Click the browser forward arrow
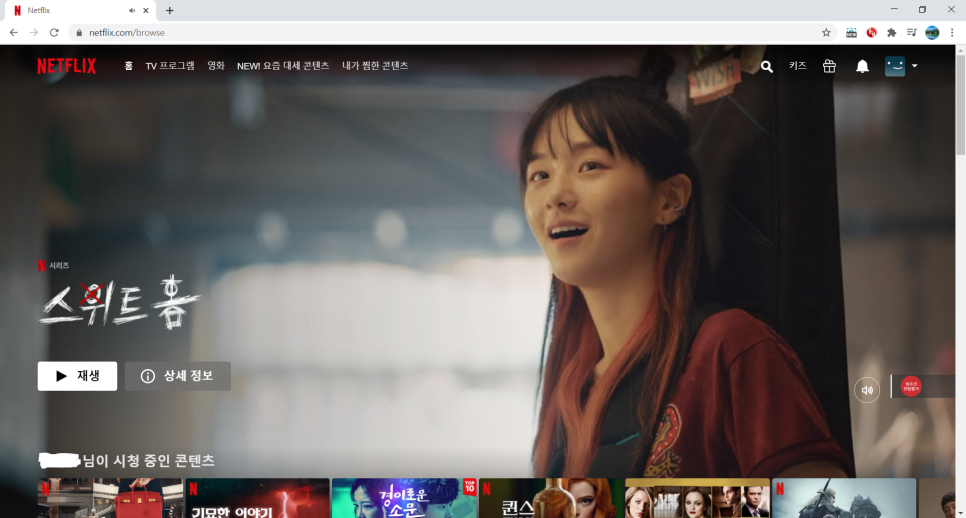966x518 pixels. pos(34,33)
